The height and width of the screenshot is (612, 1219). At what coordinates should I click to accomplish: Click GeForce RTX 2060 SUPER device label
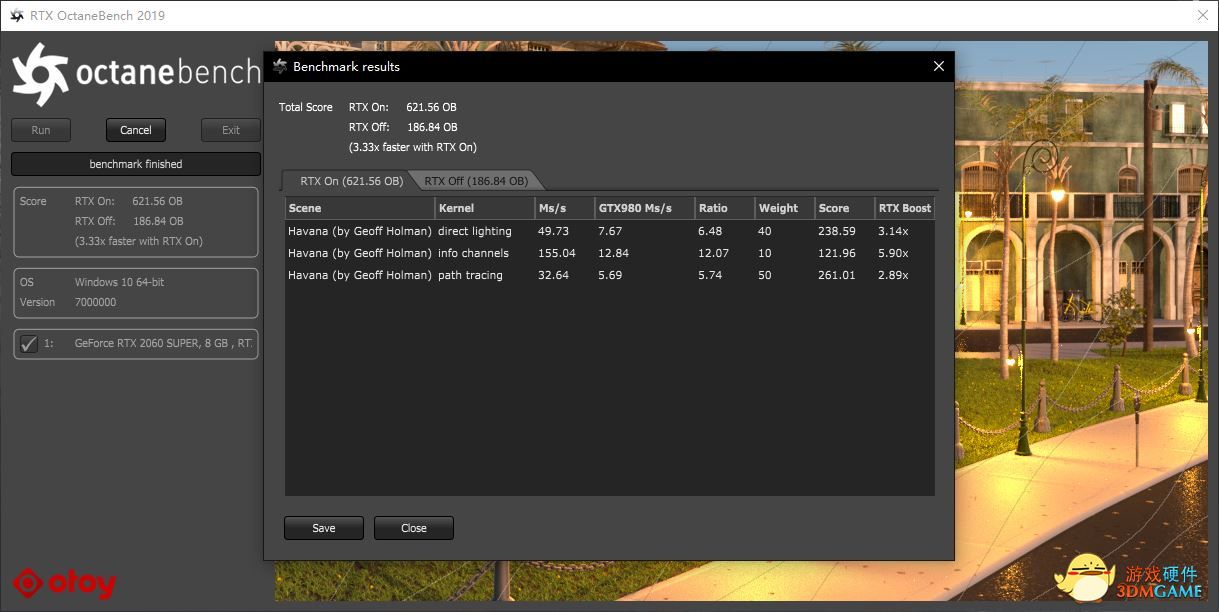pyautogui.click(x=164, y=343)
